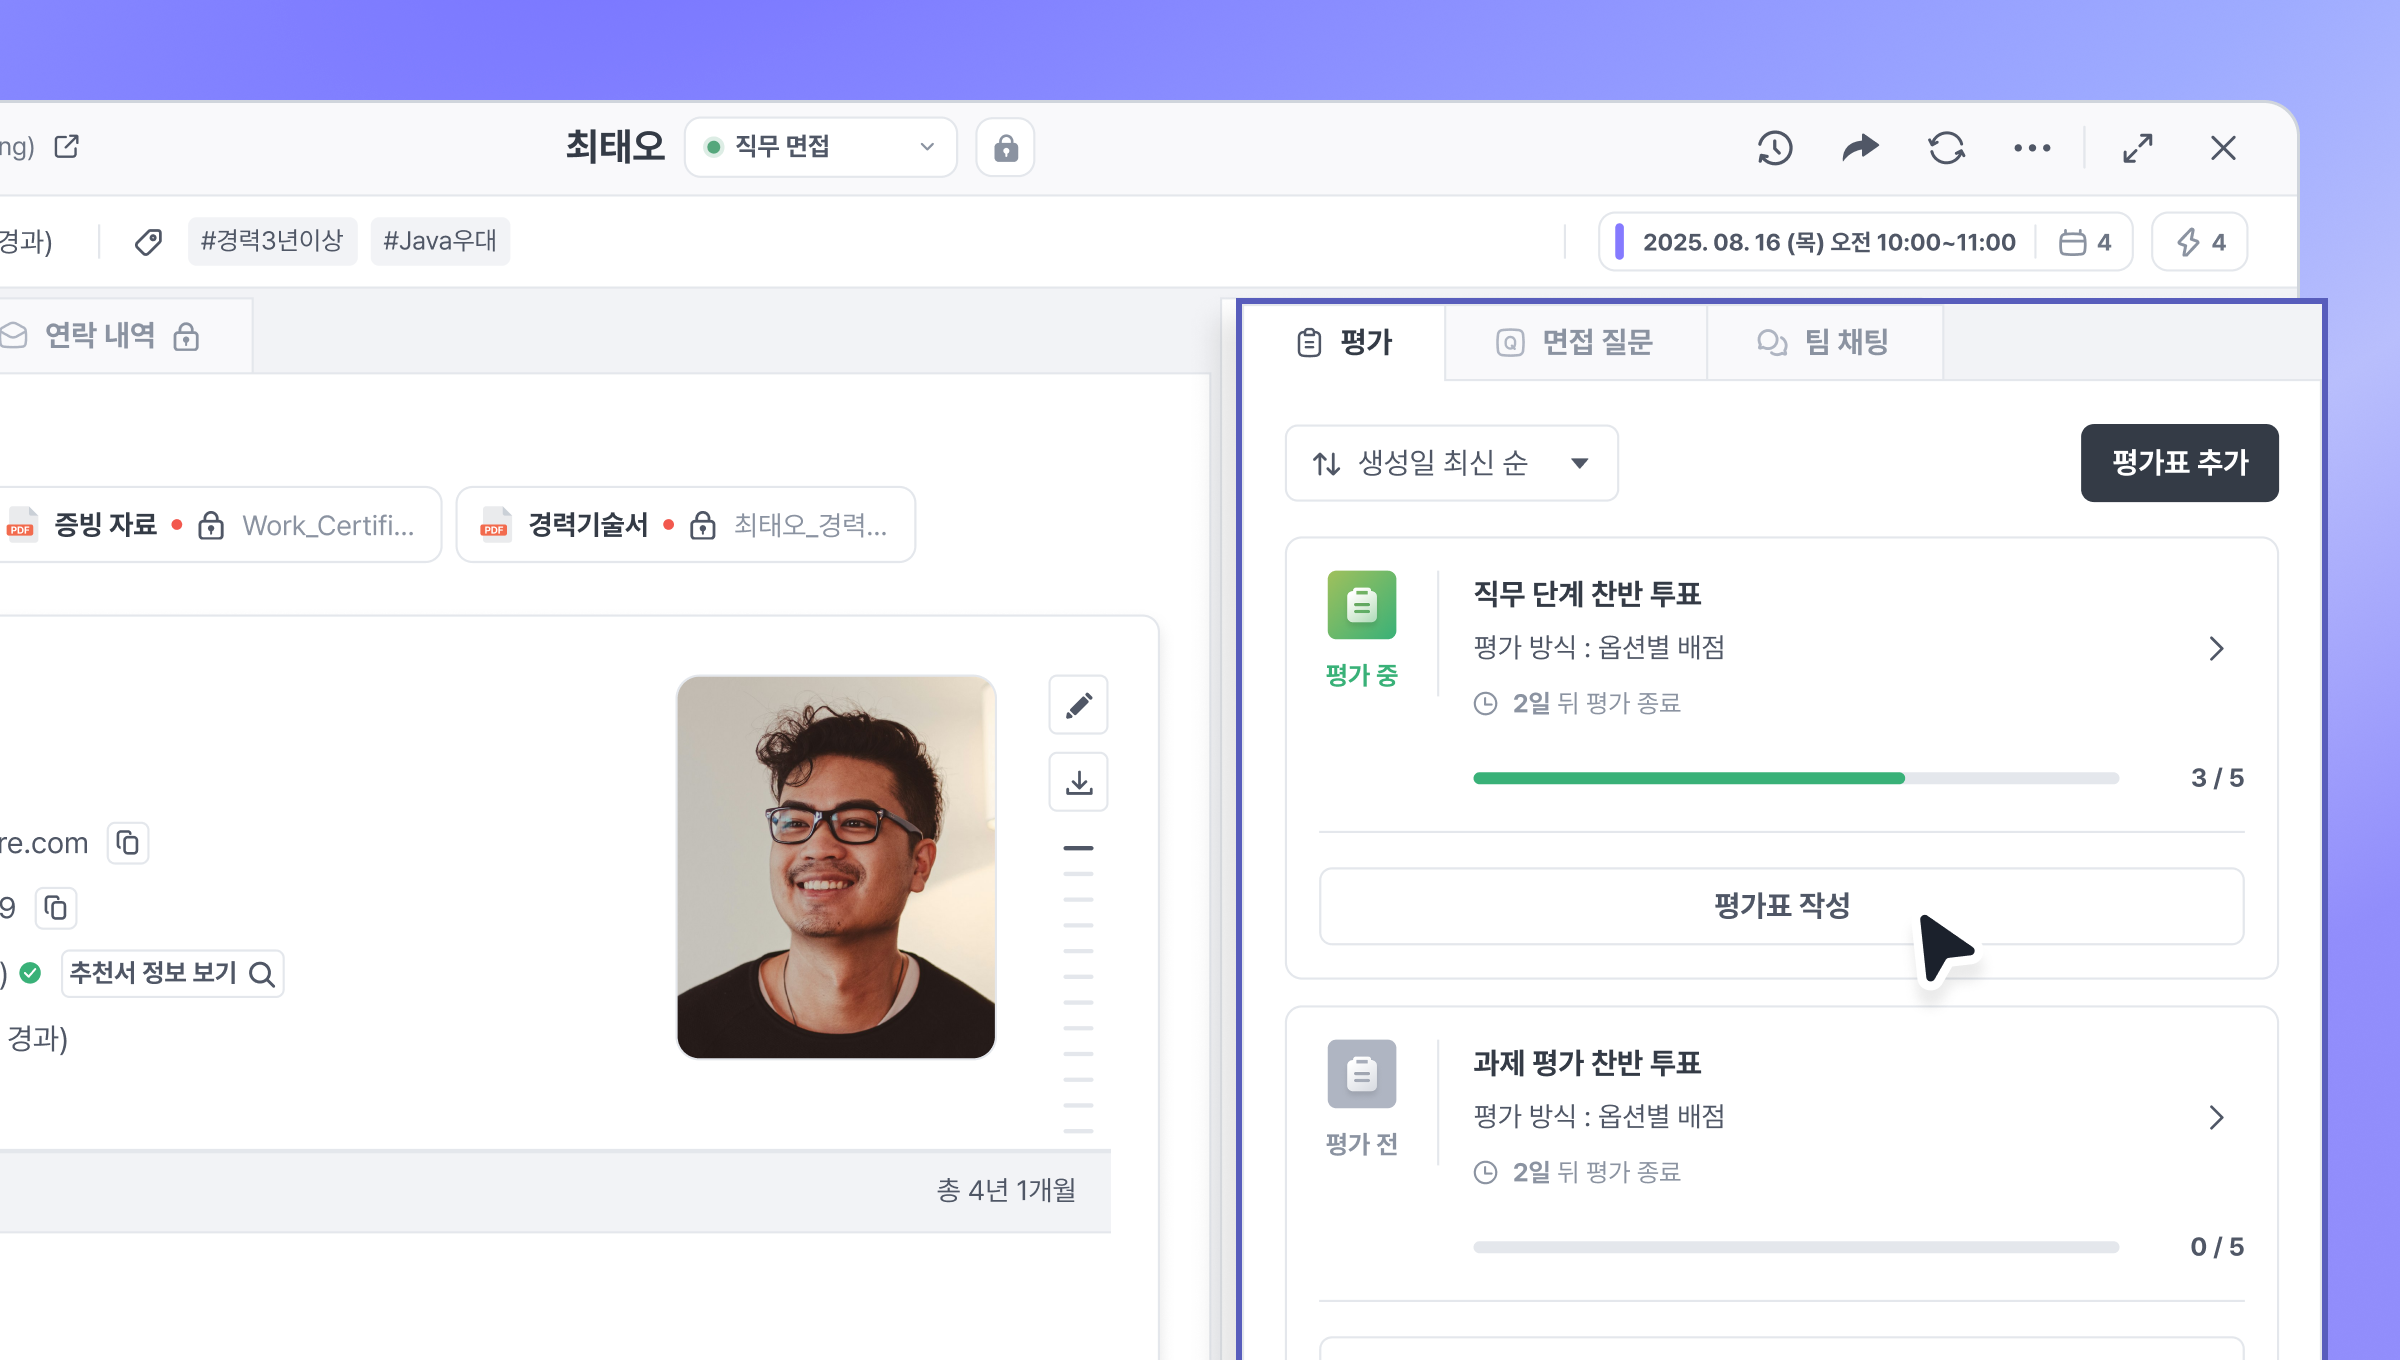Expand panel with the diagonal arrows icon
This screenshot has width=2400, height=1360.
pos(2137,148)
